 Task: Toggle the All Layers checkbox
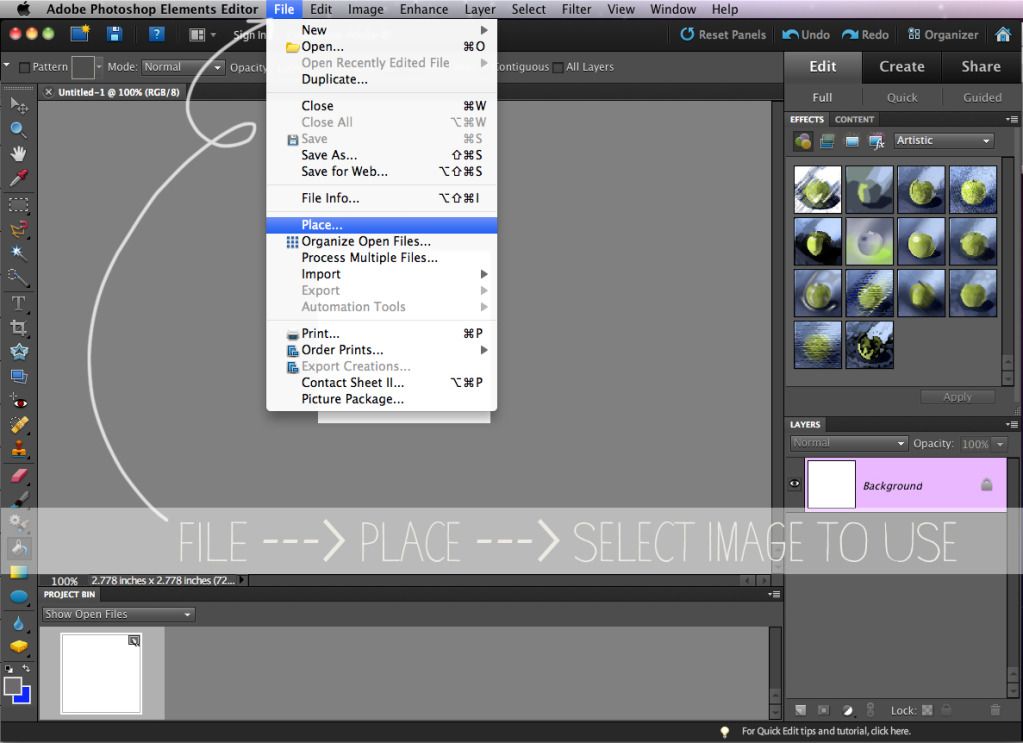(x=558, y=67)
